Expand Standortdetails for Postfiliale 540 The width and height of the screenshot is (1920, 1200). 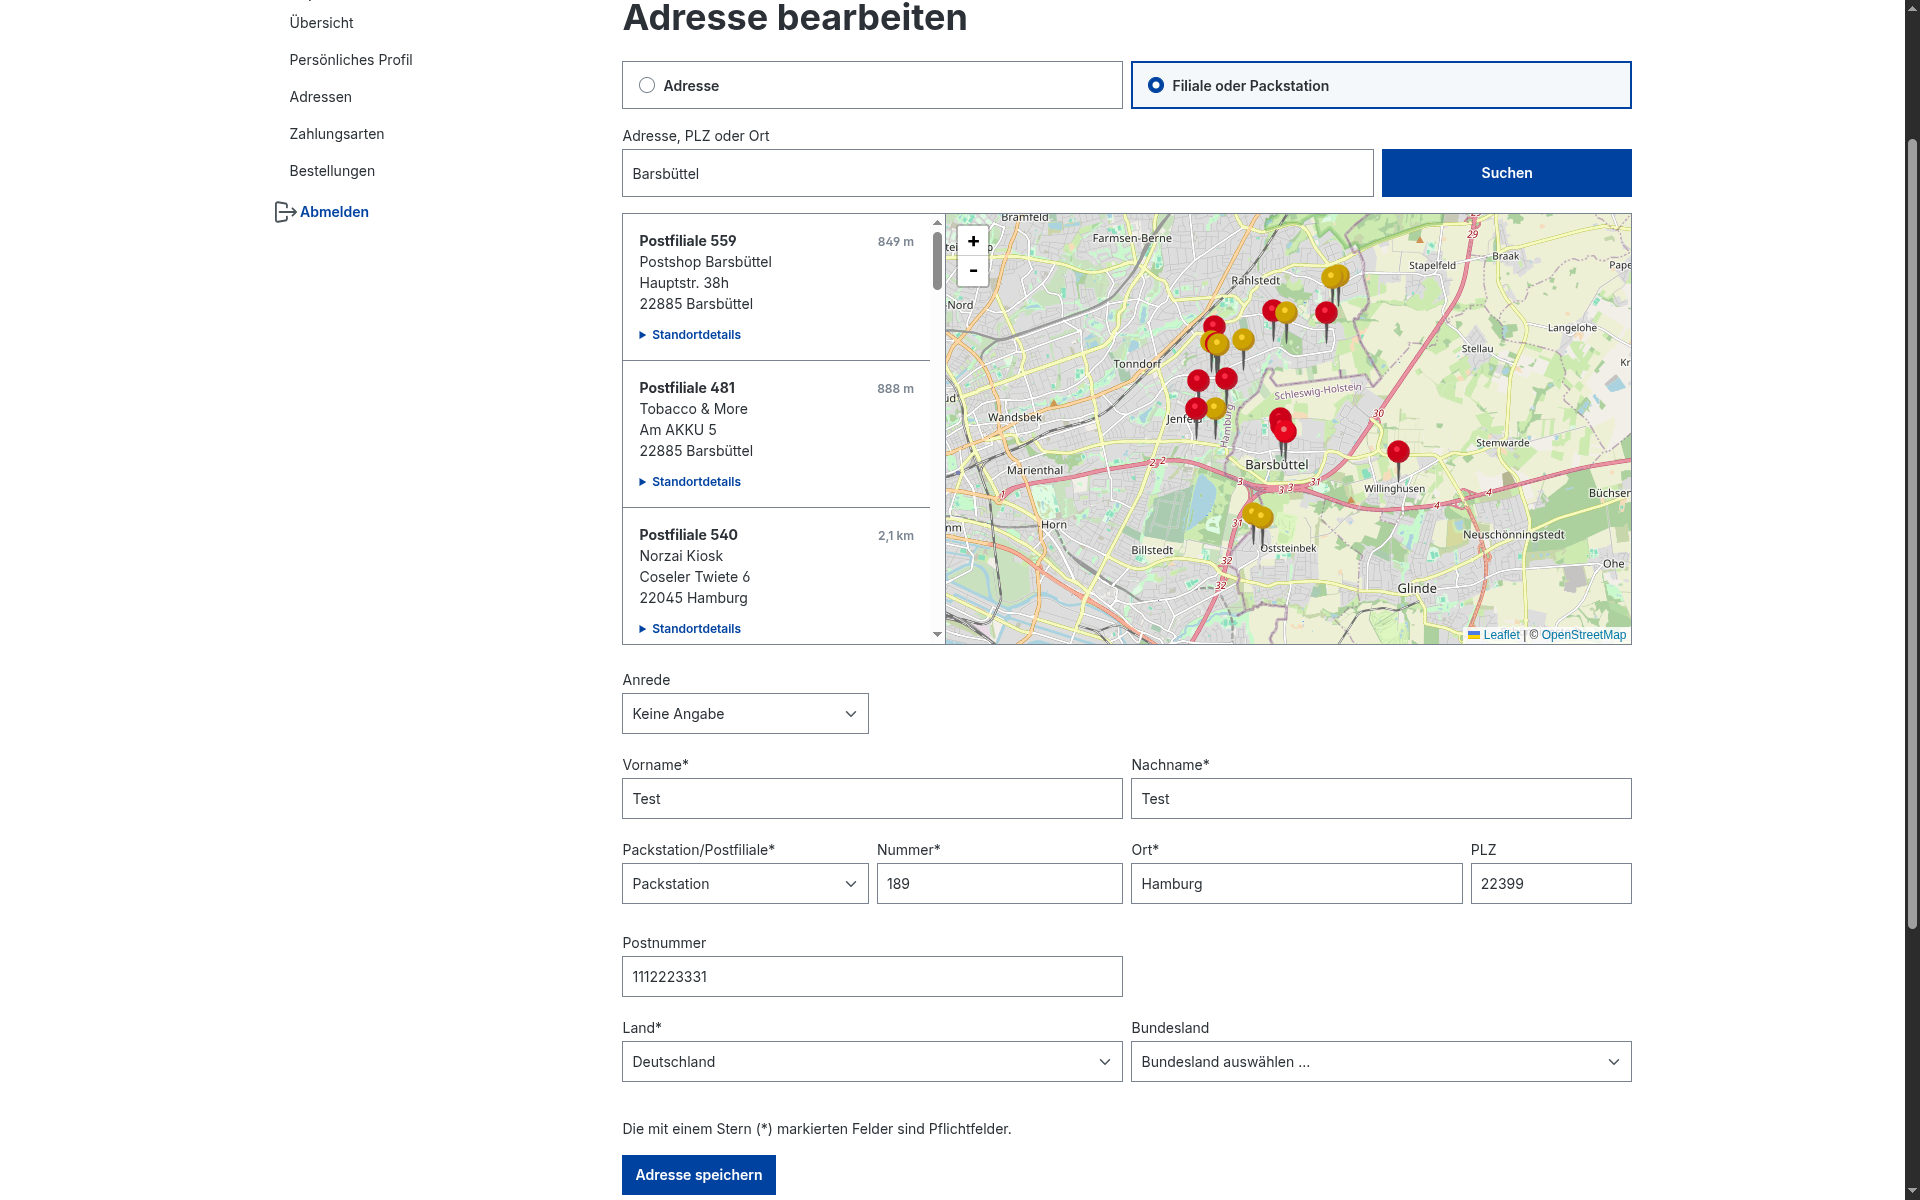click(690, 629)
